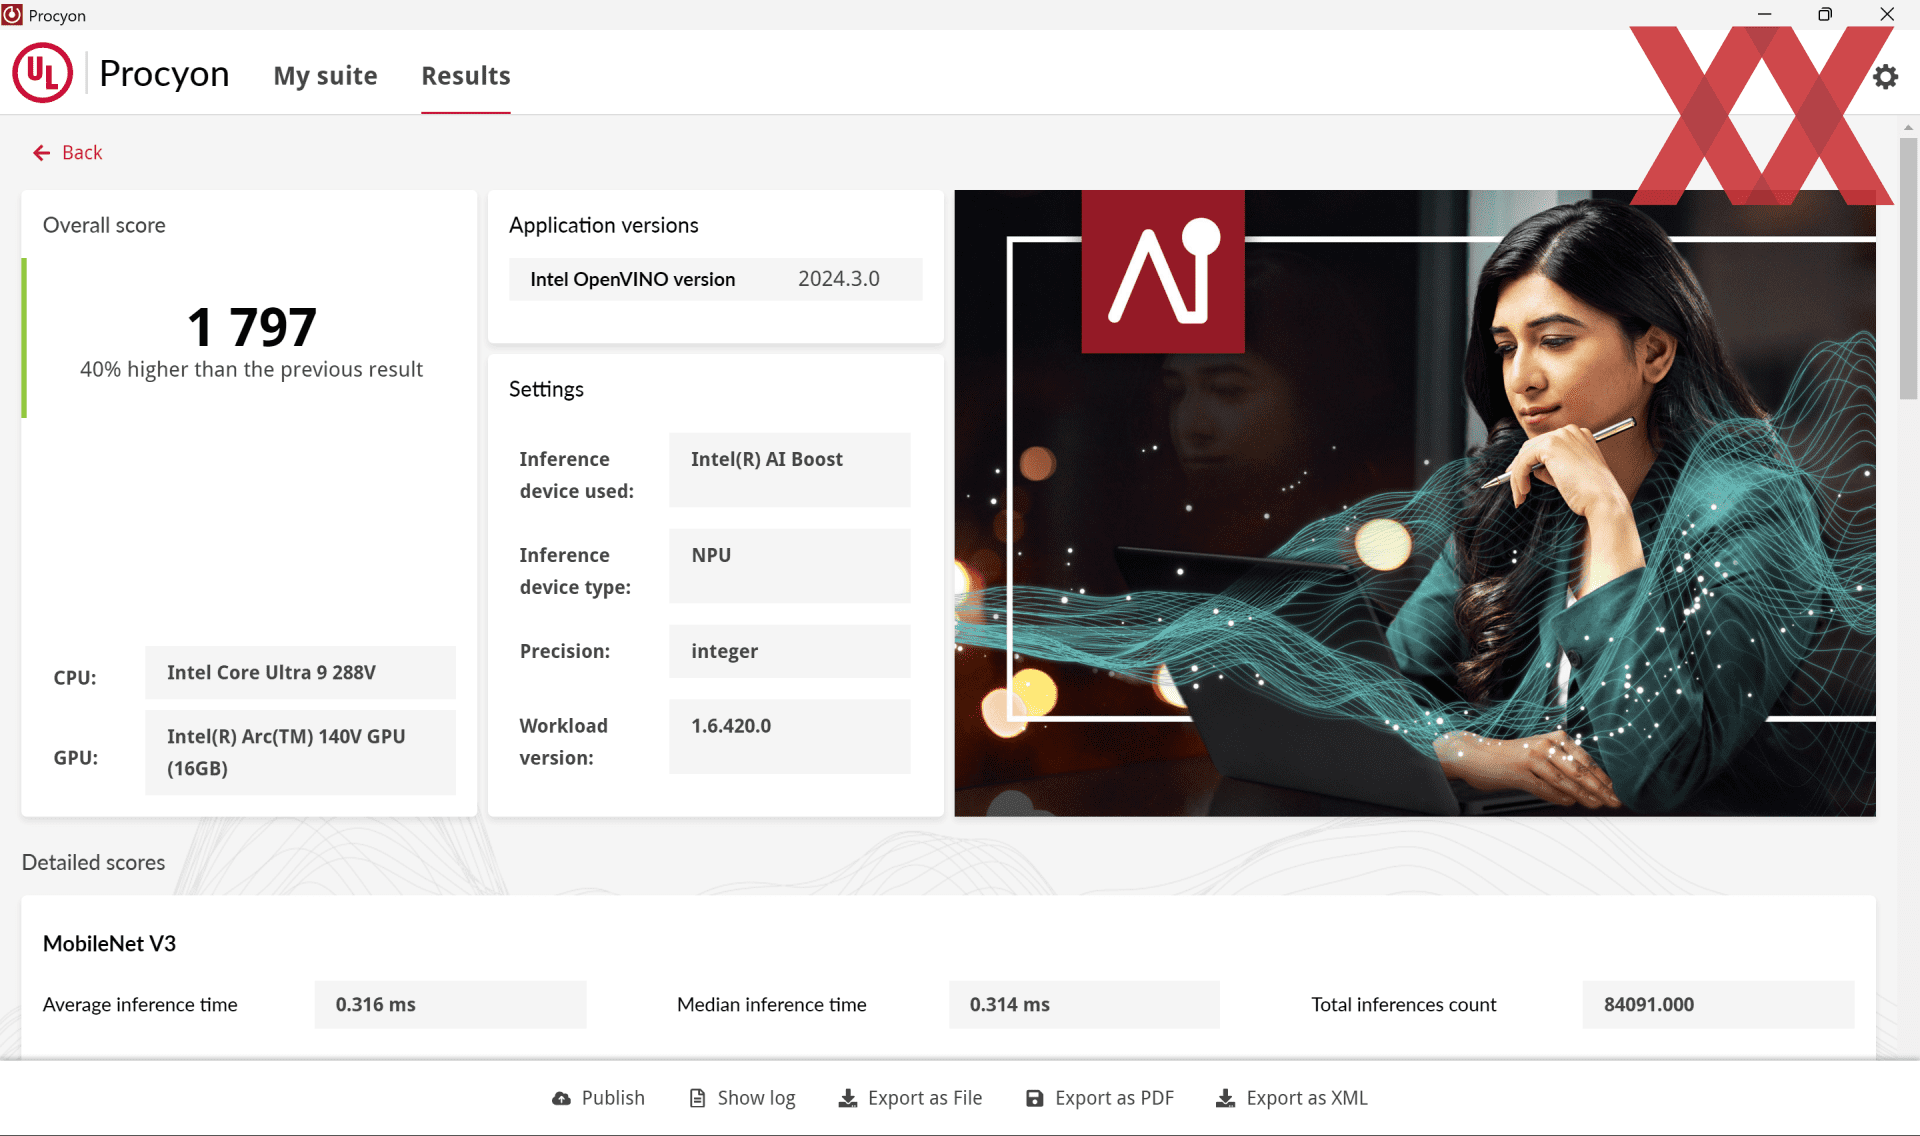Select GPU value Intel(R) Arc(TM) 140V GPU
The width and height of the screenshot is (1920, 1136).
pos(300,752)
